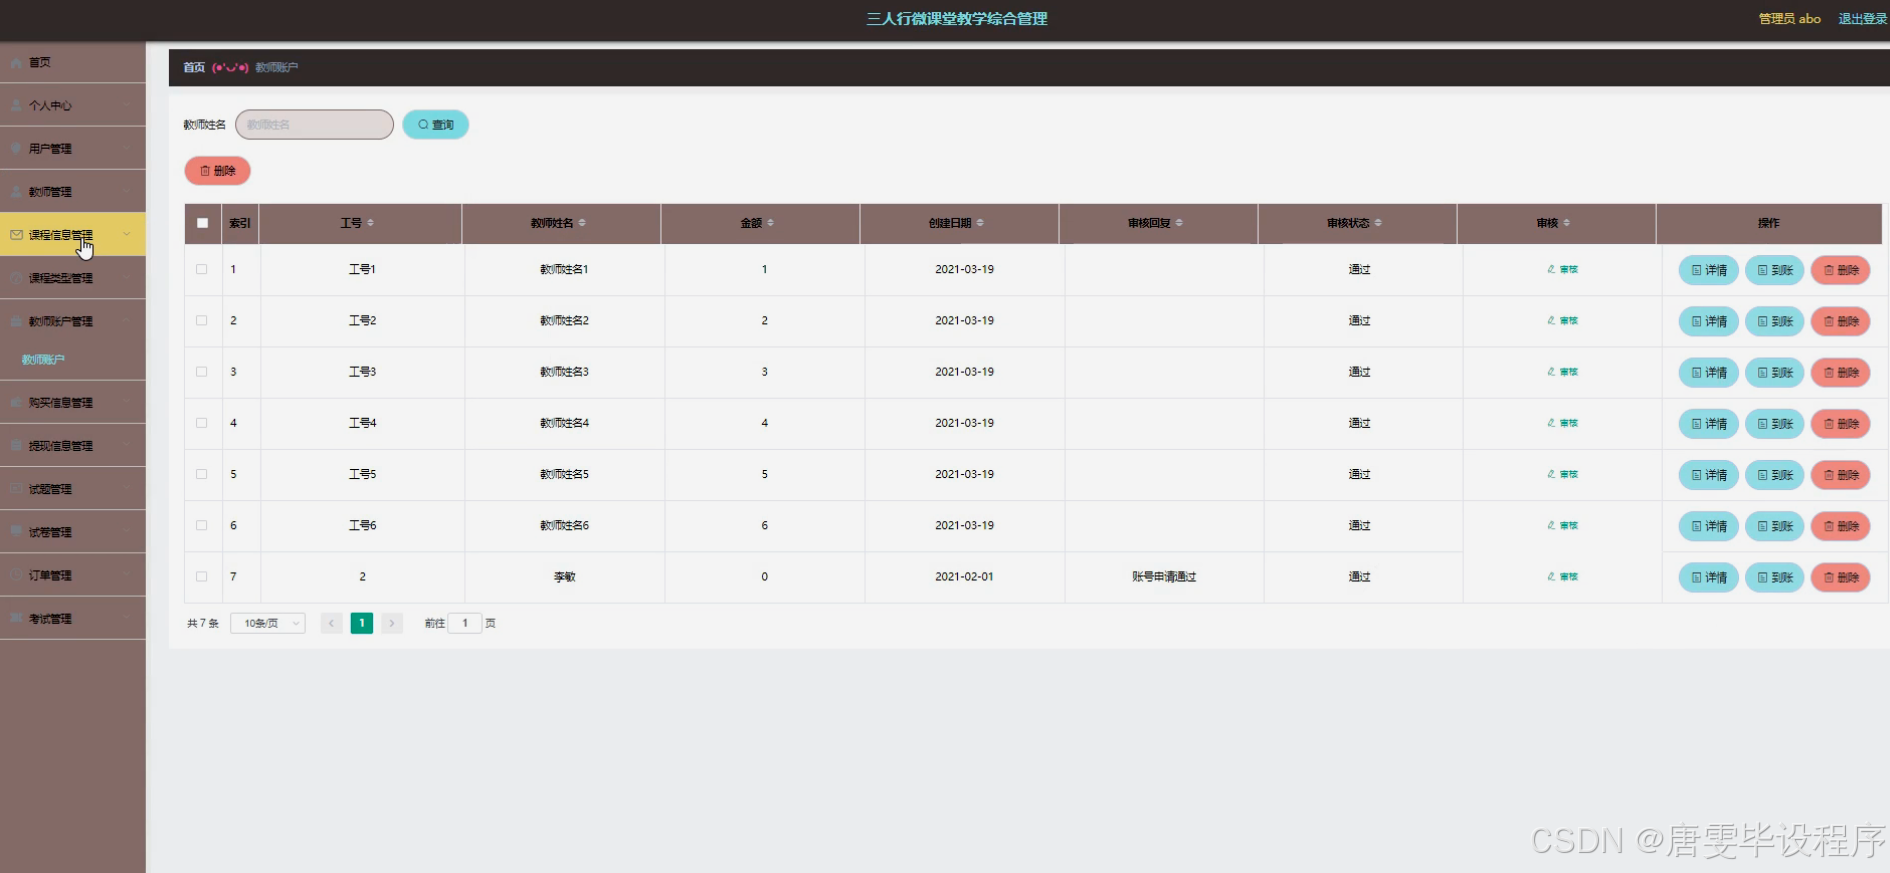Click the sort arrows next to 创建日期
Image resolution: width=1890 pixels, height=873 pixels.
click(980, 223)
